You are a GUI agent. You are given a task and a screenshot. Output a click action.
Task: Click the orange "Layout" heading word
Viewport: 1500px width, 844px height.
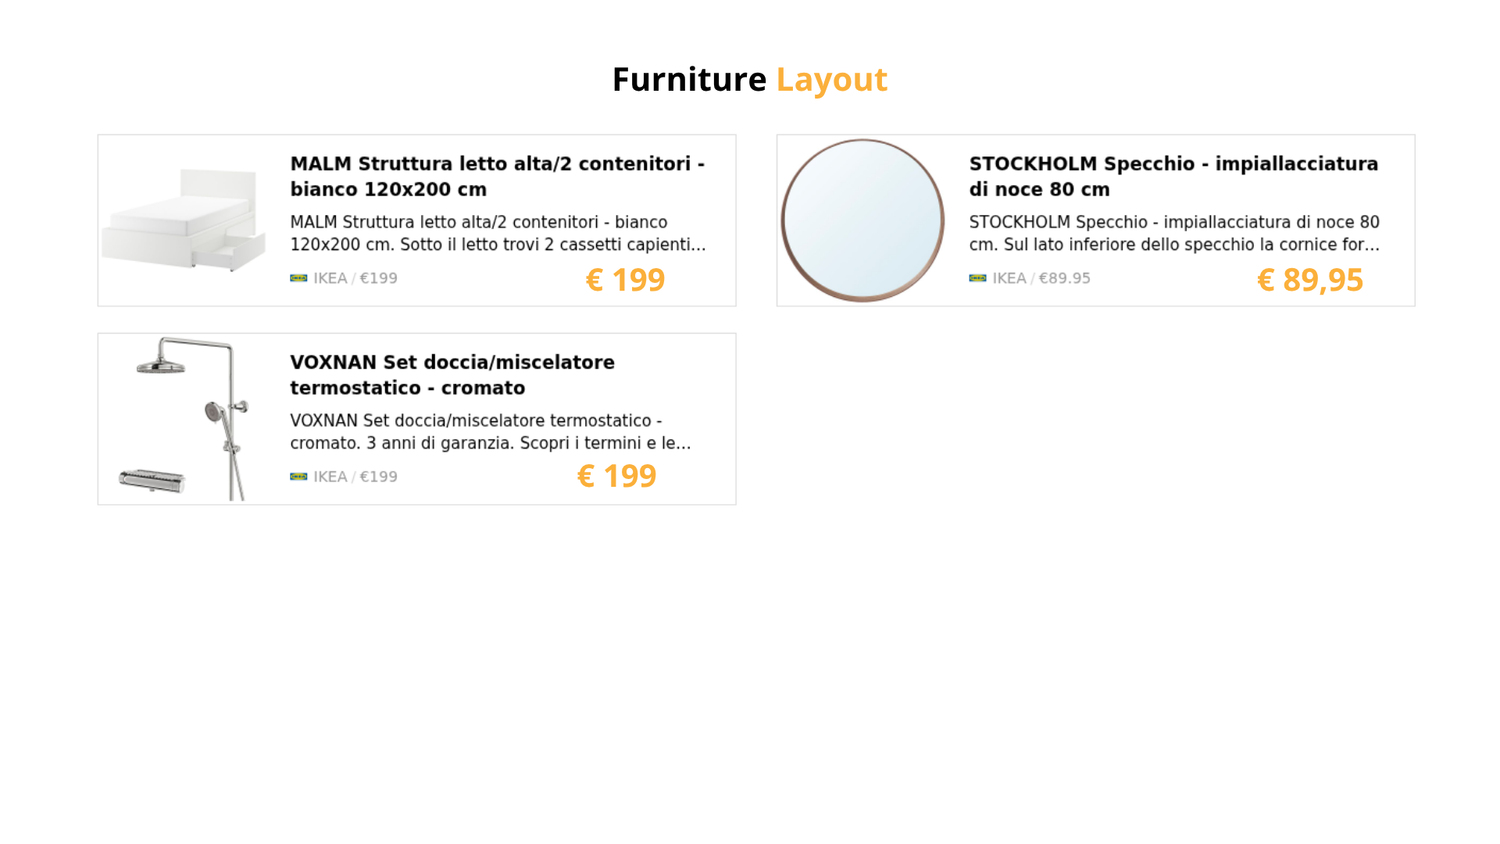click(x=831, y=79)
